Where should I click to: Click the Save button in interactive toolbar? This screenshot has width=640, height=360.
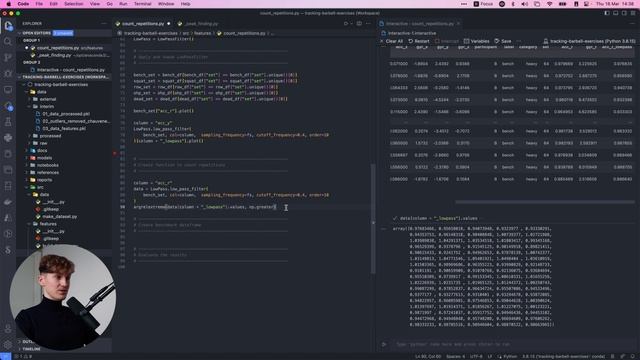point(502,41)
